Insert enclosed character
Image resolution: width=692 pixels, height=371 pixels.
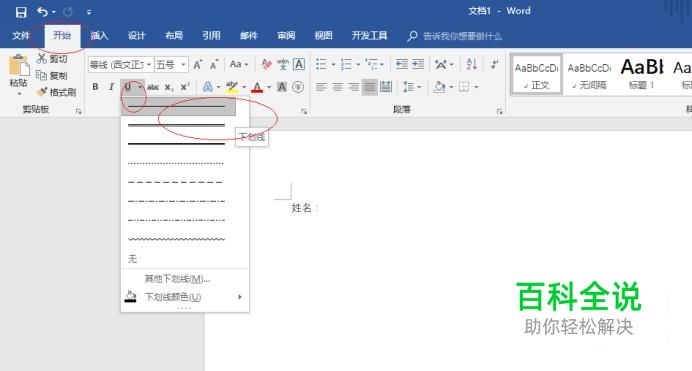click(298, 87)
